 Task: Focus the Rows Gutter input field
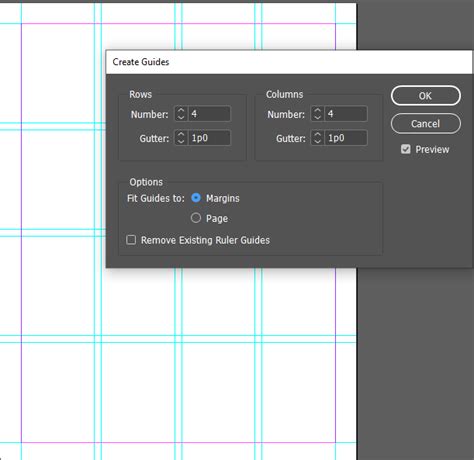209,138
